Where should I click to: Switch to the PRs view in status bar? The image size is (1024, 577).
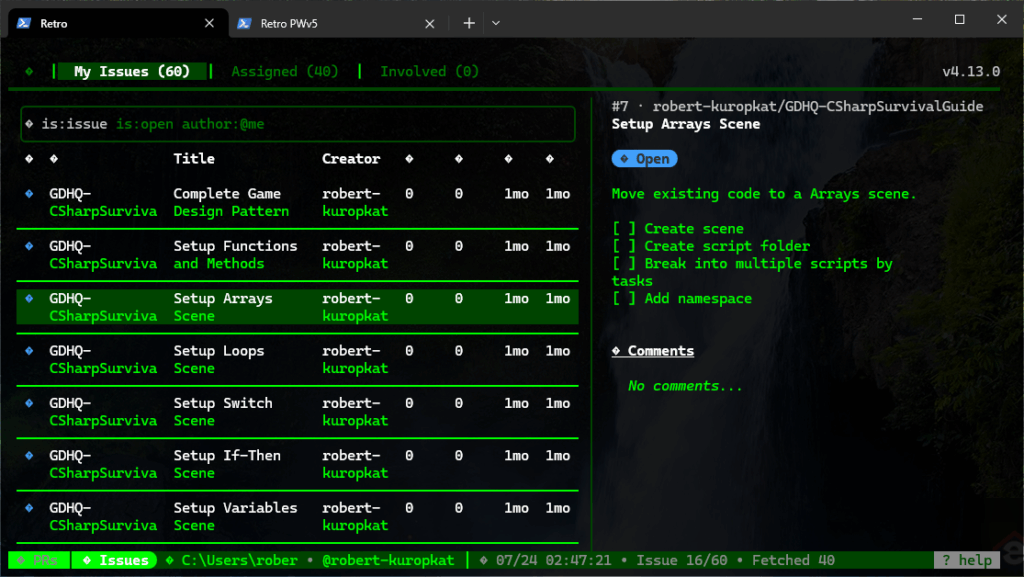[39, 560]
